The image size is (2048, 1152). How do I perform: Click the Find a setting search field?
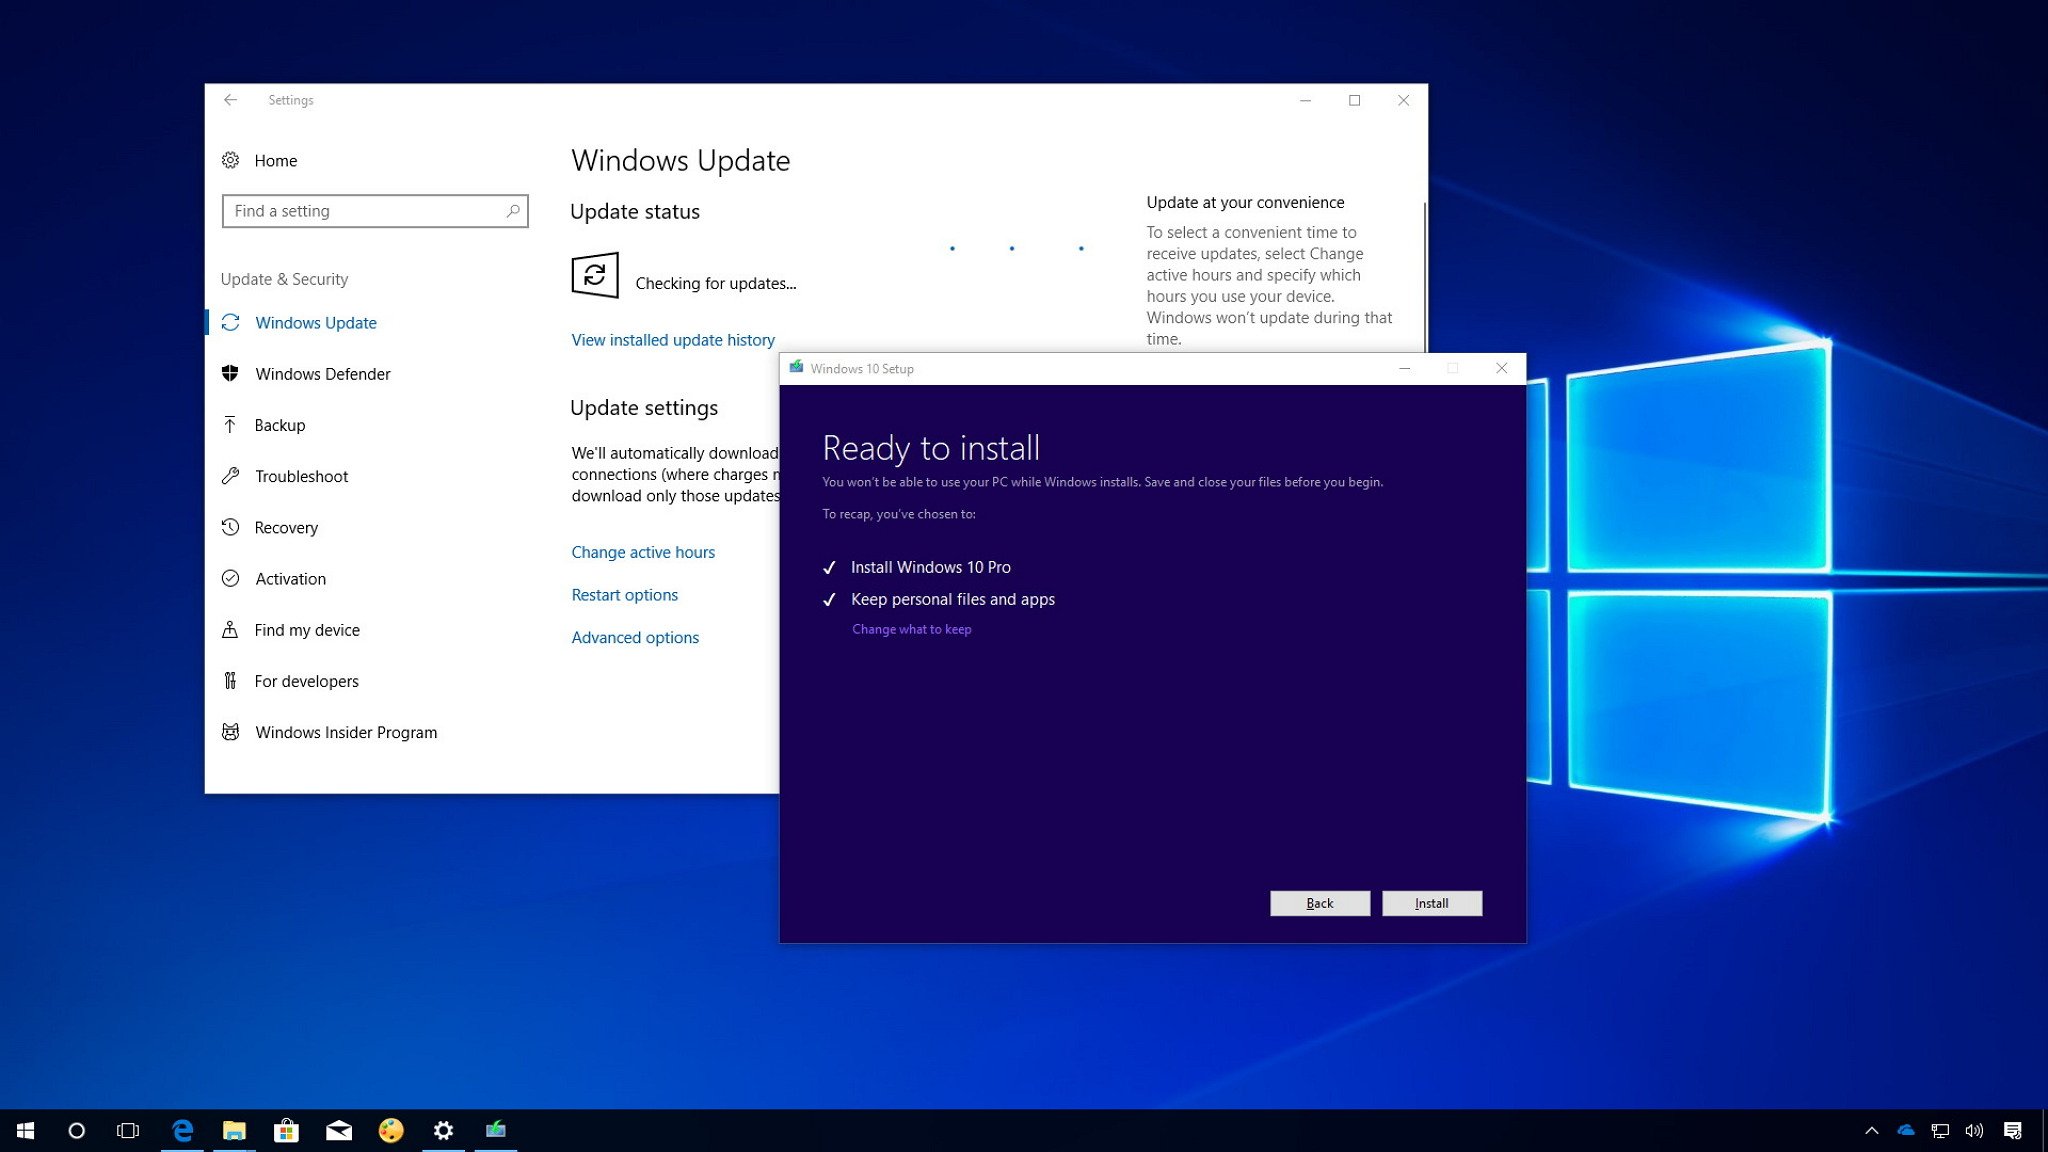[x=374, y=210]
